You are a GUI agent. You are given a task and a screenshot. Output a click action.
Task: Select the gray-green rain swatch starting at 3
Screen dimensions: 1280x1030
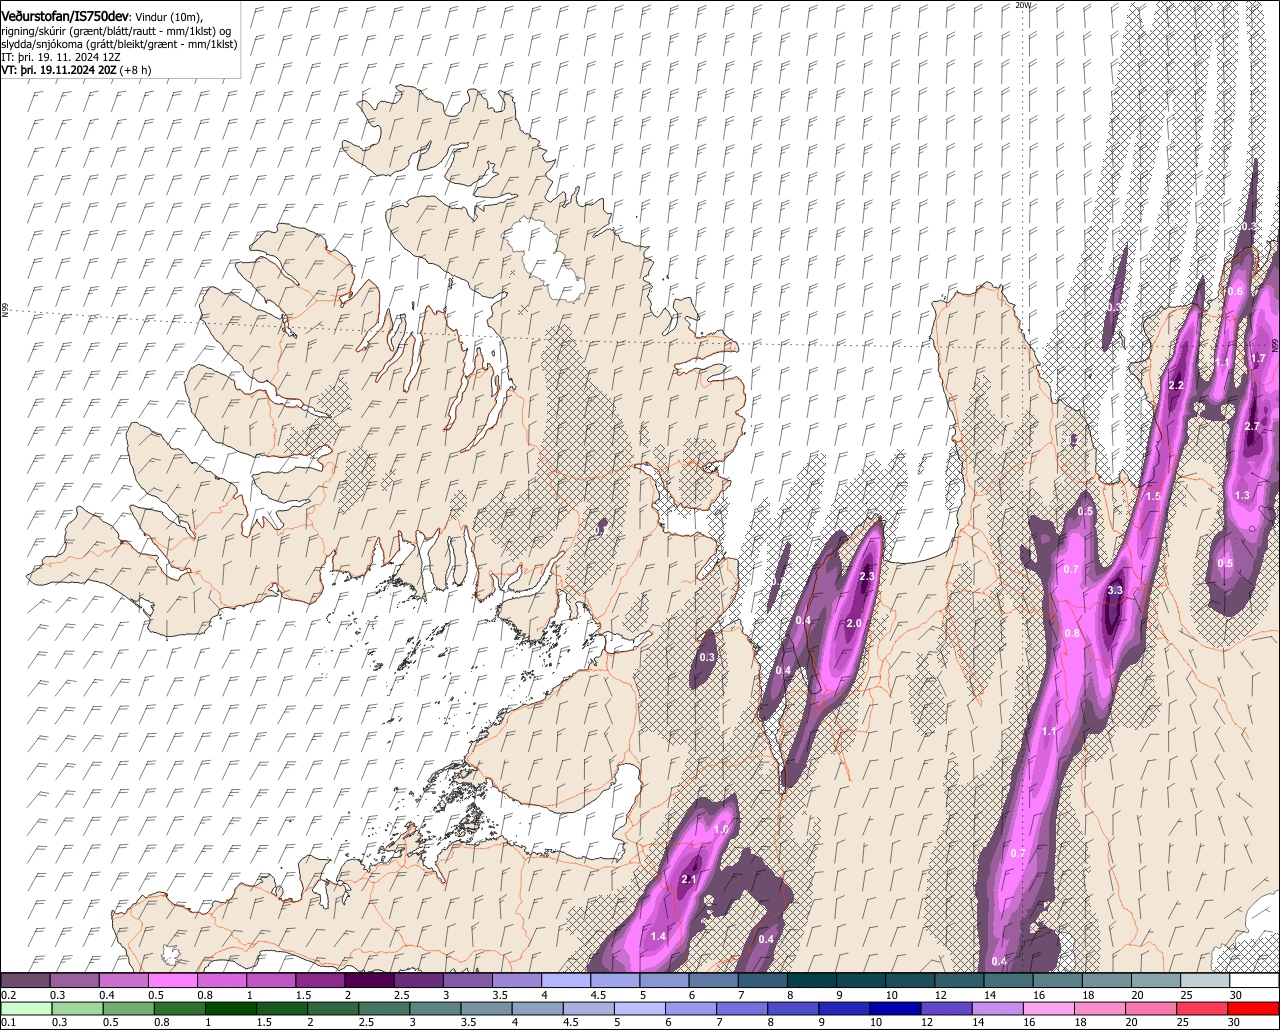coord(435,1008)
